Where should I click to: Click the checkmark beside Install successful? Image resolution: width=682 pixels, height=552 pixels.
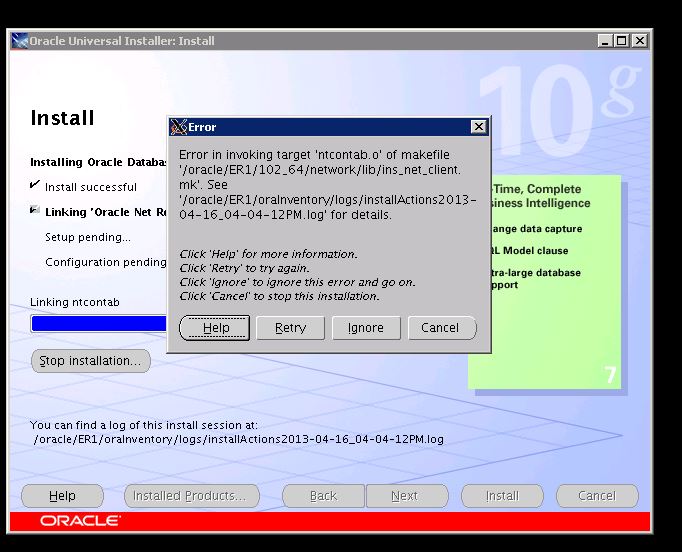(35, 184)
